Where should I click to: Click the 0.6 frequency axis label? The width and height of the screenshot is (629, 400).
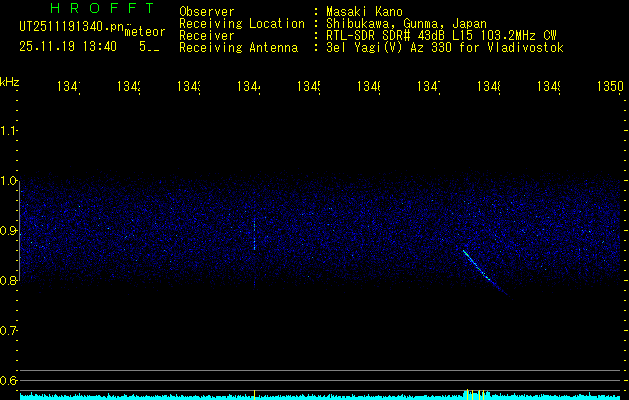(9, 380)
